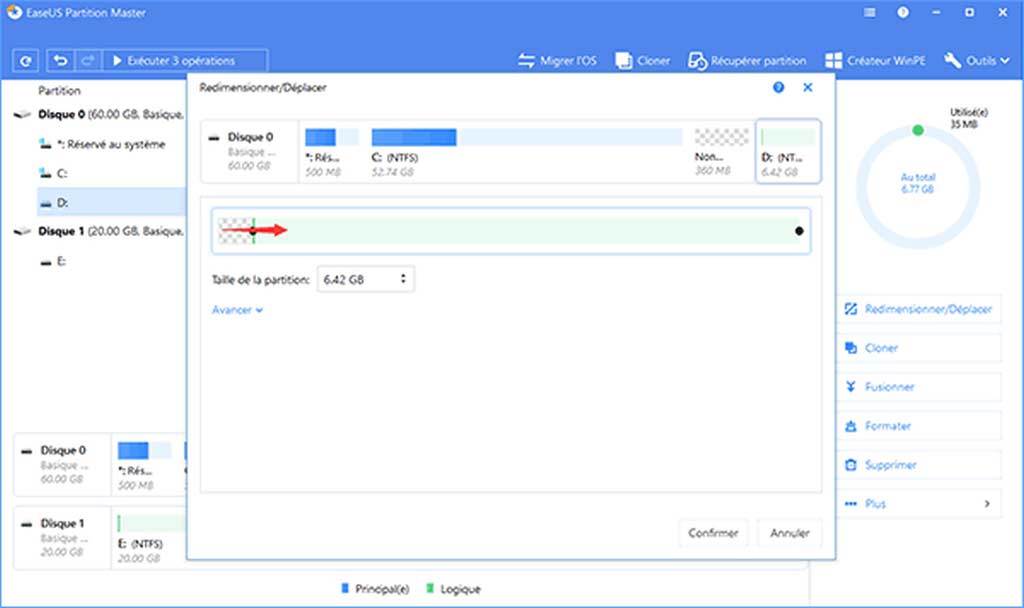Select the unallocated 360 MB block

point(721,153)
